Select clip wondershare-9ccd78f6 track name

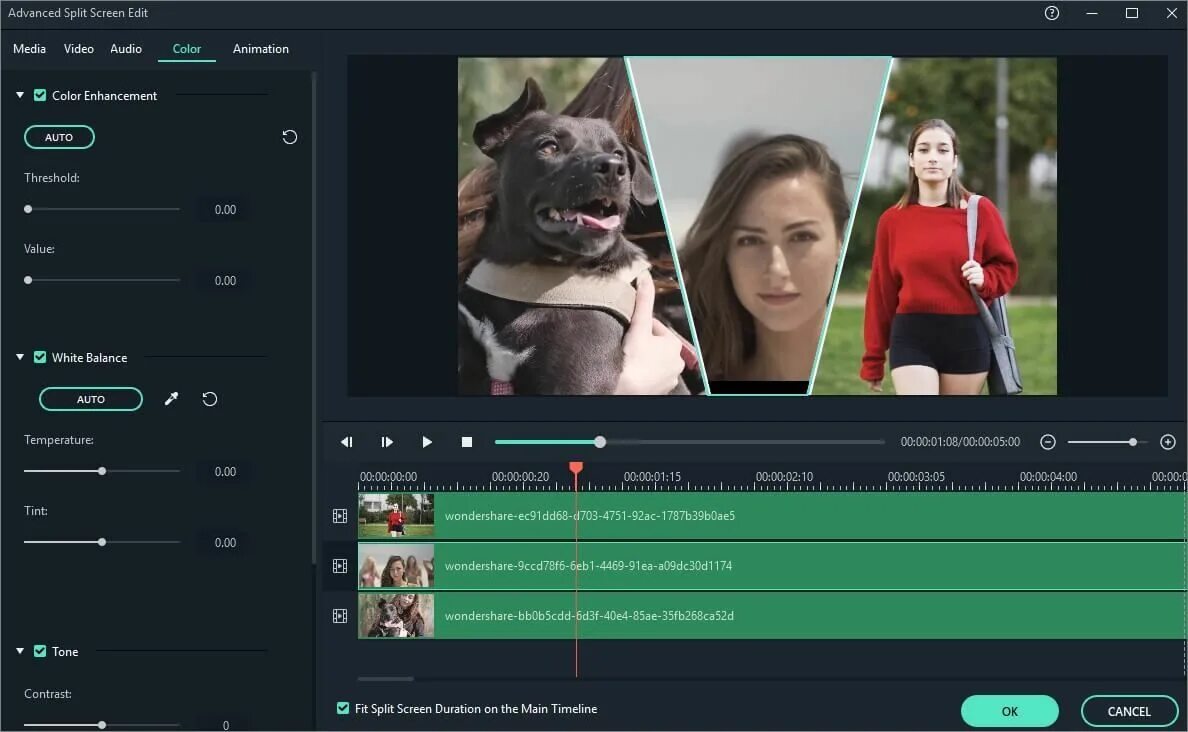click(x=588, y=566)
